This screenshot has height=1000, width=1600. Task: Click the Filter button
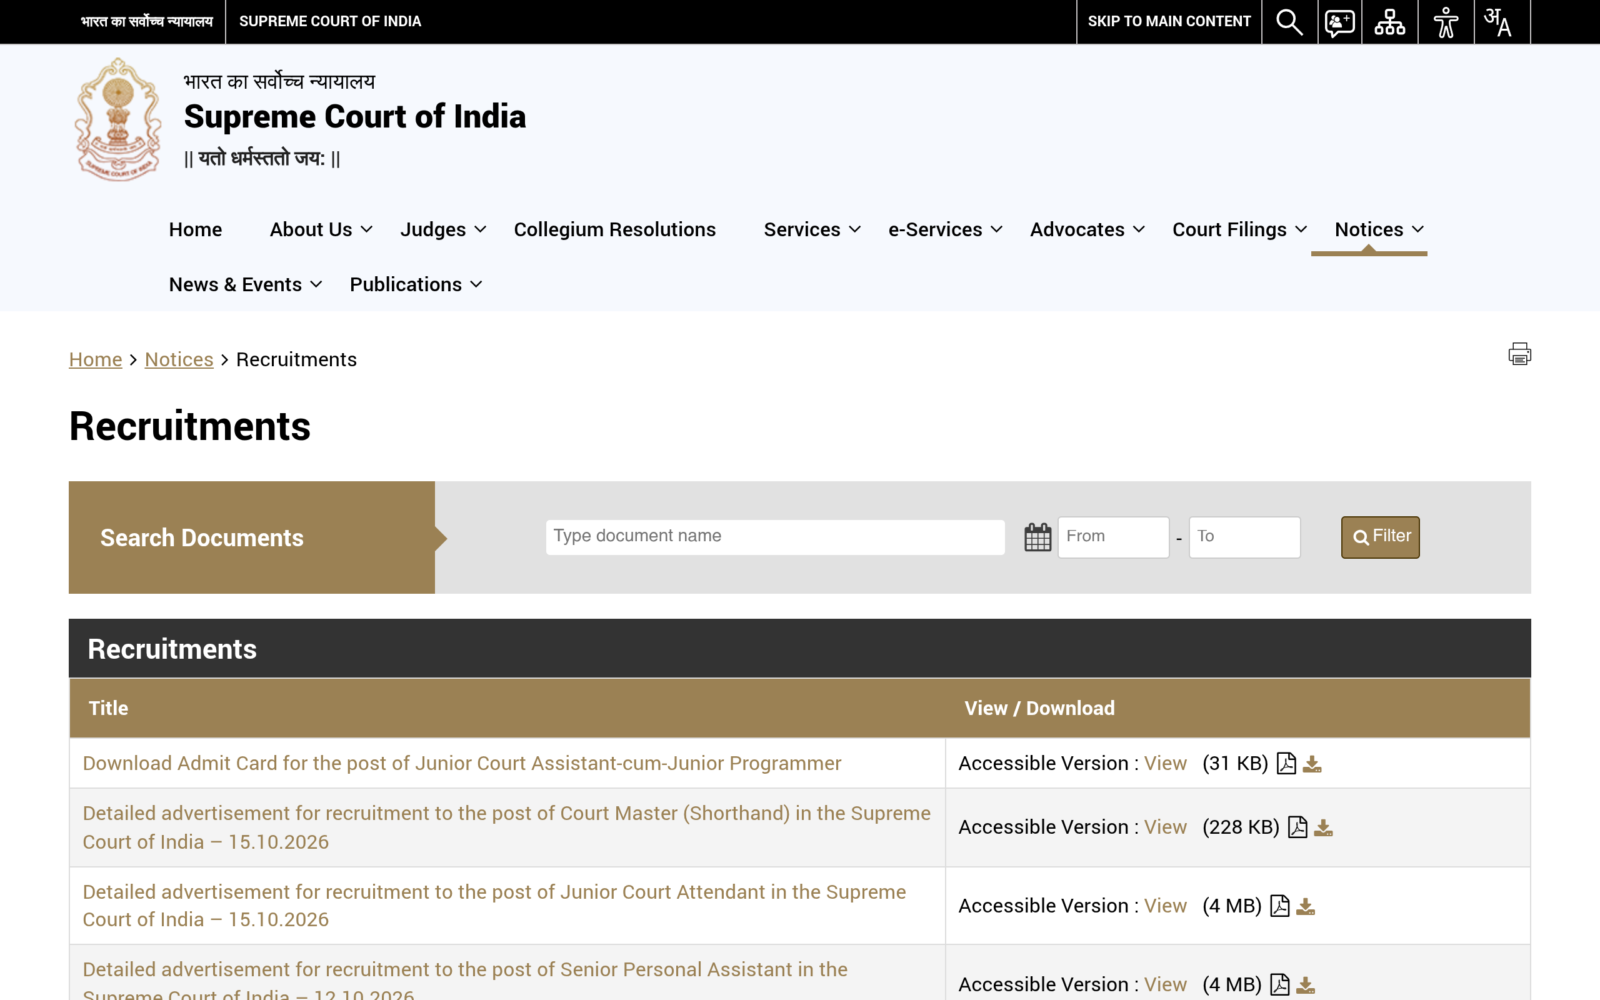coord(1380,537)
